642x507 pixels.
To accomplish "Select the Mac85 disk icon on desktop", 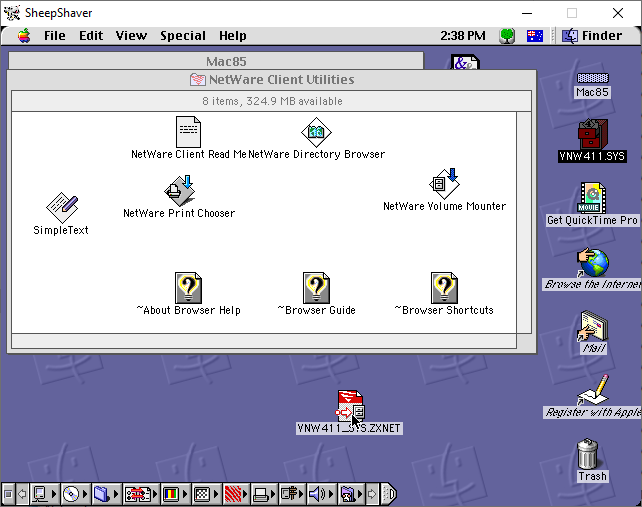I will tap(592, 78).
